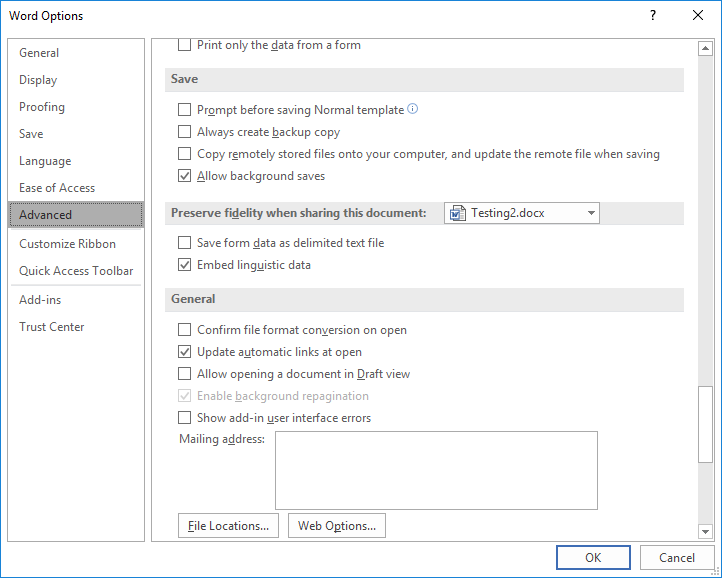
Task: Click inside the Mailing address text box
Action: tap(436, 470)
